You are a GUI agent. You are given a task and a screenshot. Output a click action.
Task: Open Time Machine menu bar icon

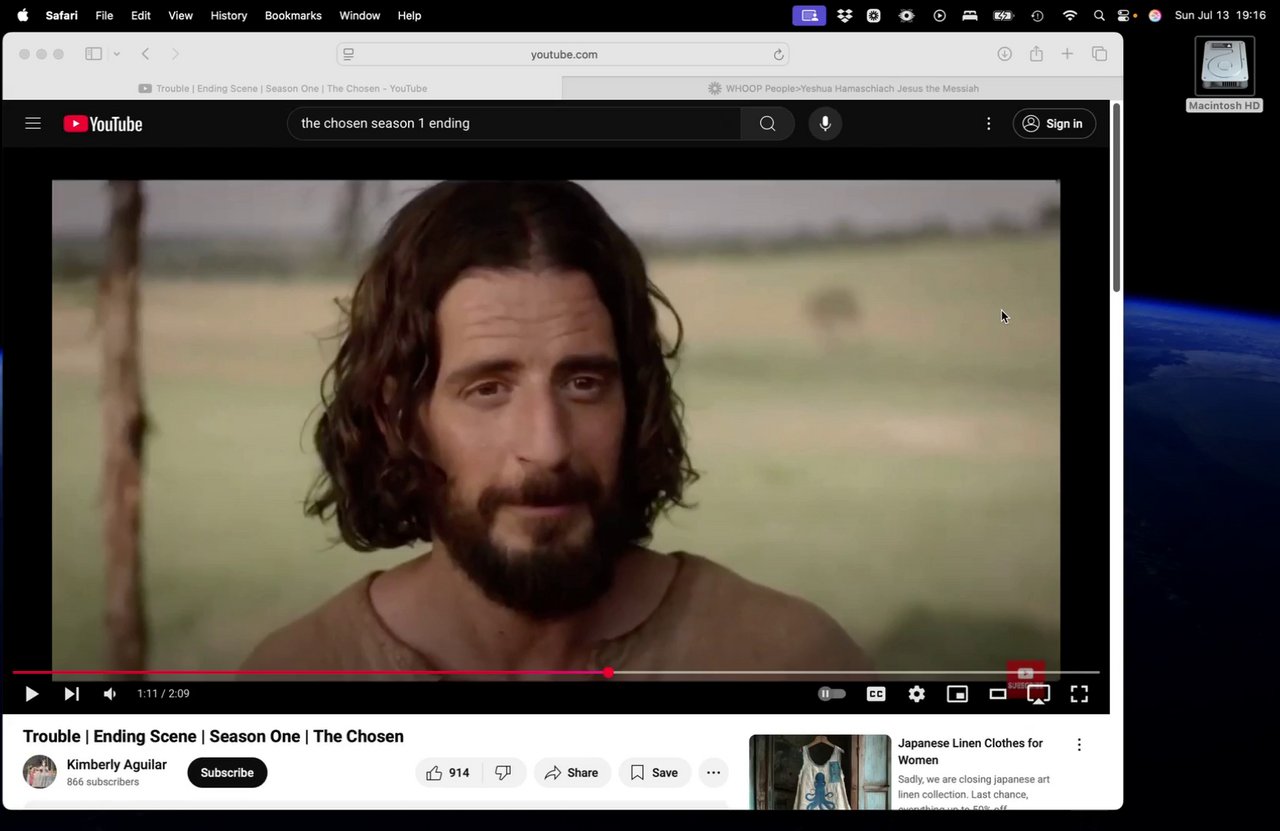click(1037, 15)
